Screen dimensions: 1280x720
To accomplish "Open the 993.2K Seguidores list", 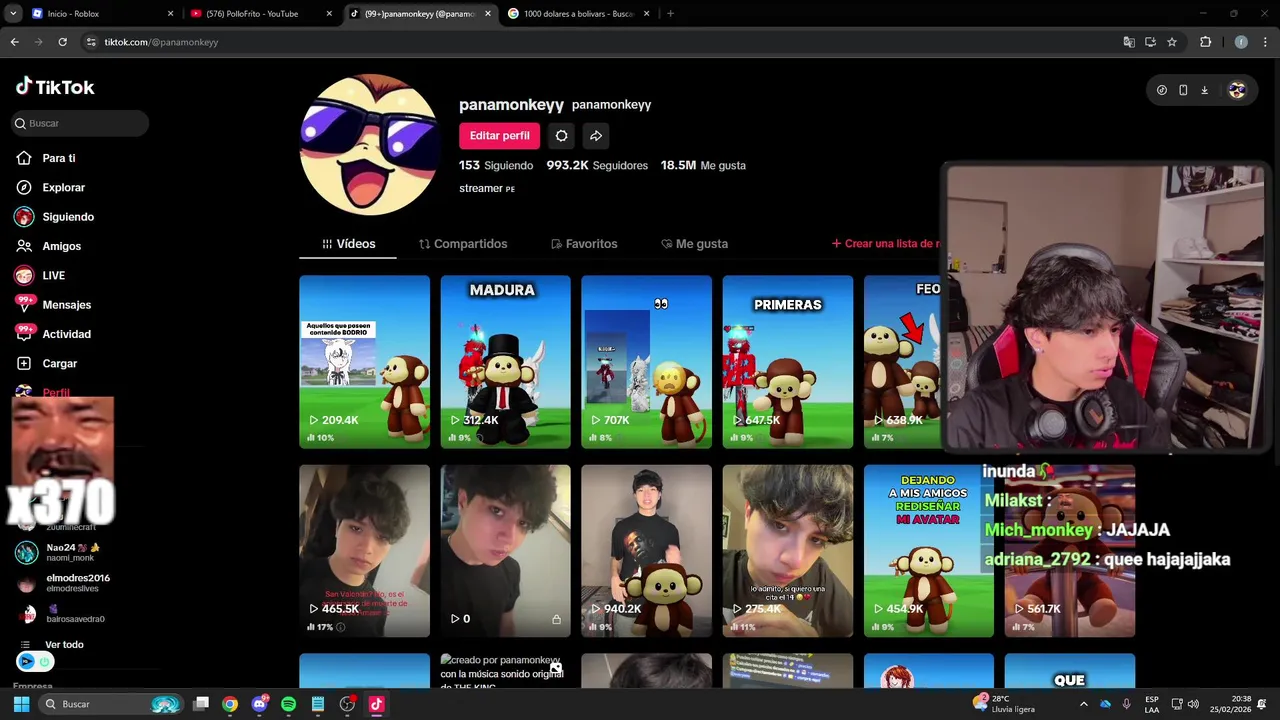I will click(x=597, y=165).
